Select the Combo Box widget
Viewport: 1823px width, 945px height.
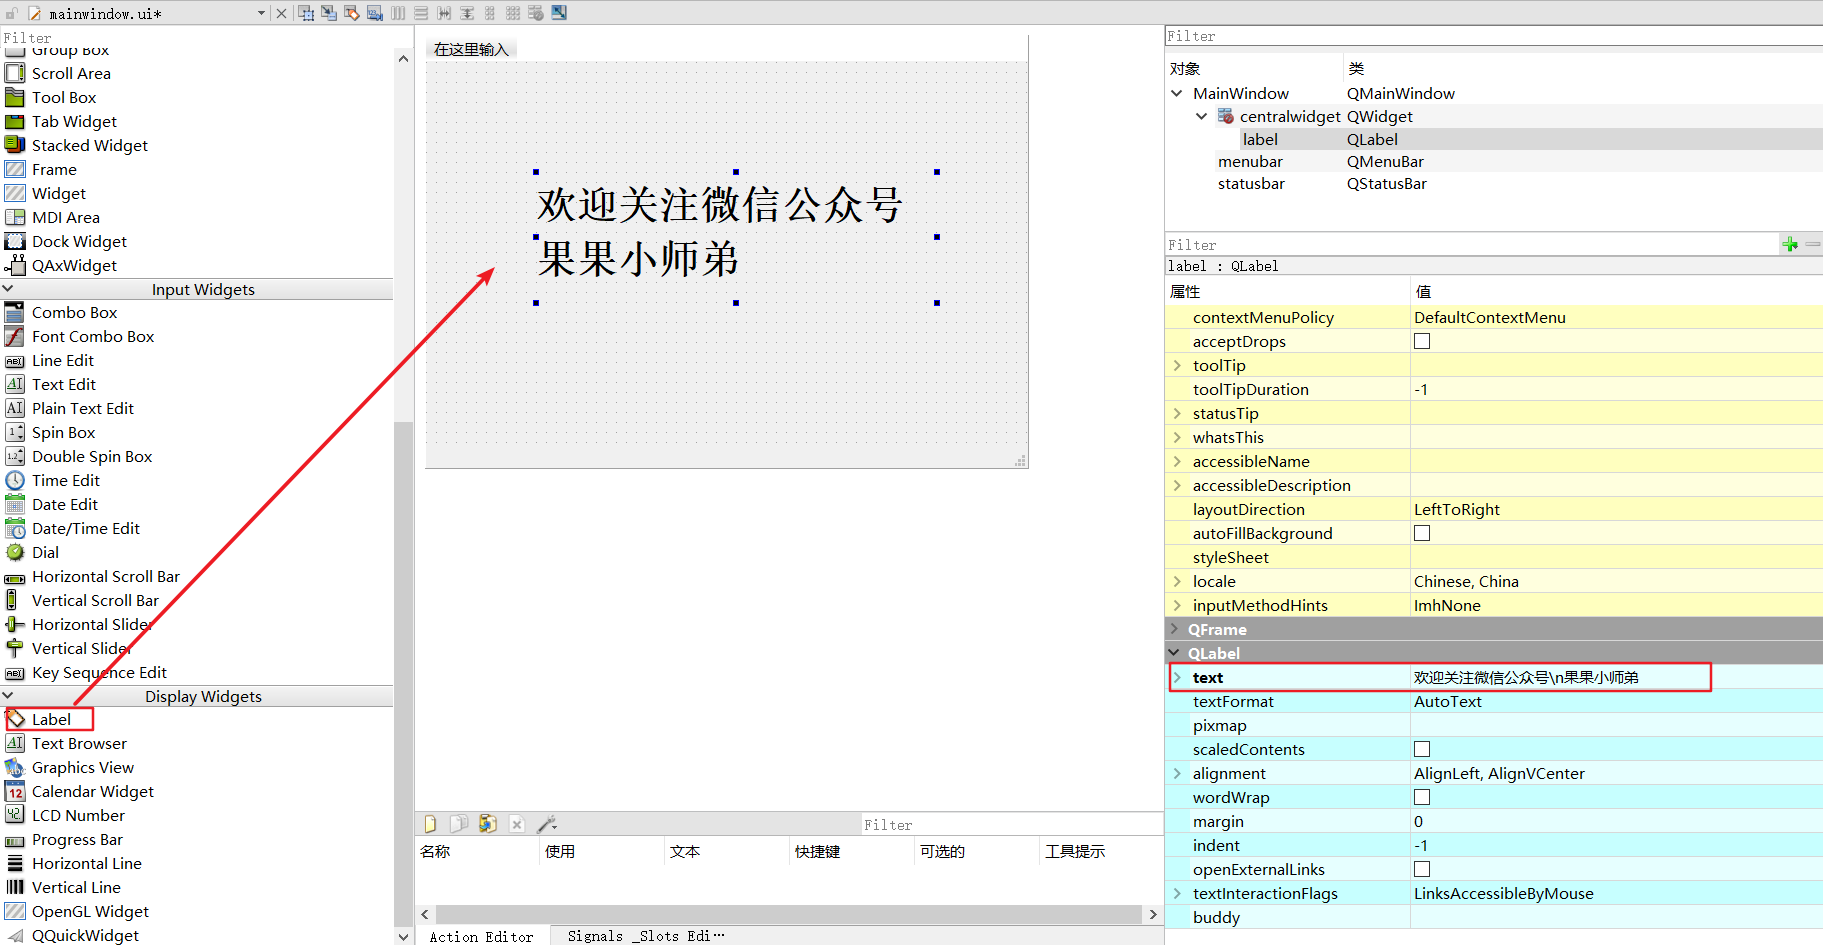click(74, 312)
